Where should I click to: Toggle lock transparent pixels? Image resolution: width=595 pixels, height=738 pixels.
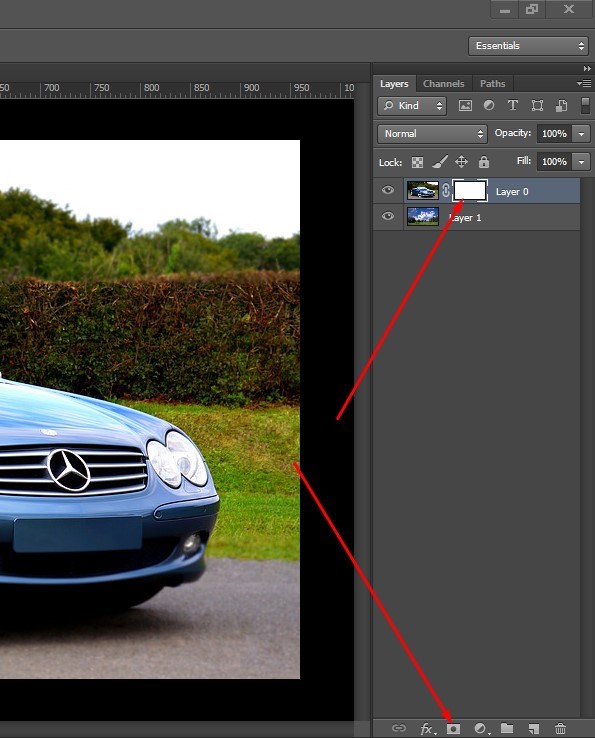(x=417, y=162)
